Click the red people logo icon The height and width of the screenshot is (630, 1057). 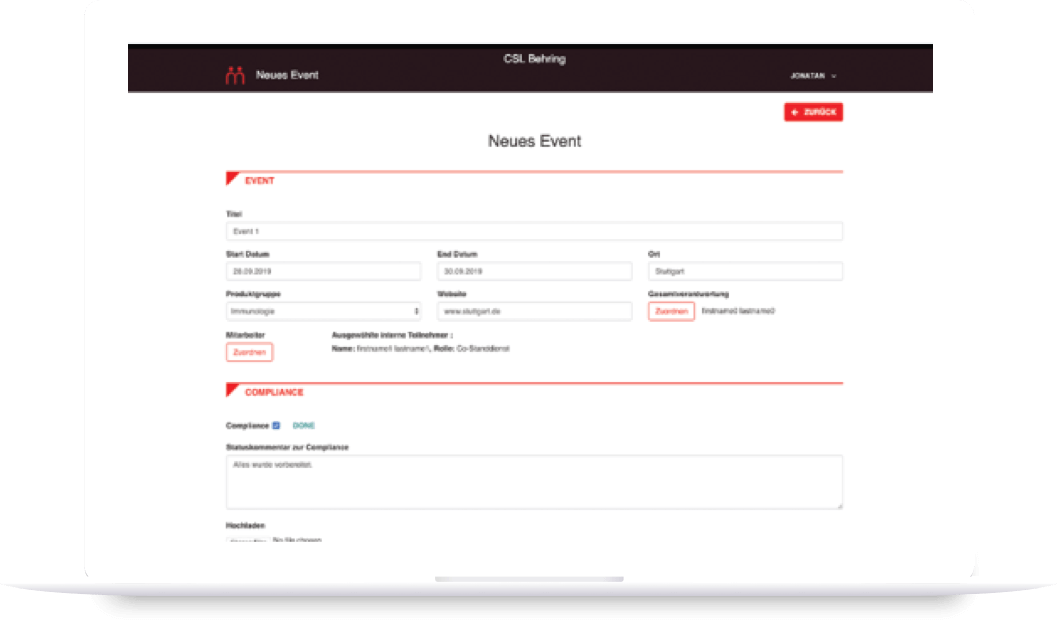click(235, 75)
